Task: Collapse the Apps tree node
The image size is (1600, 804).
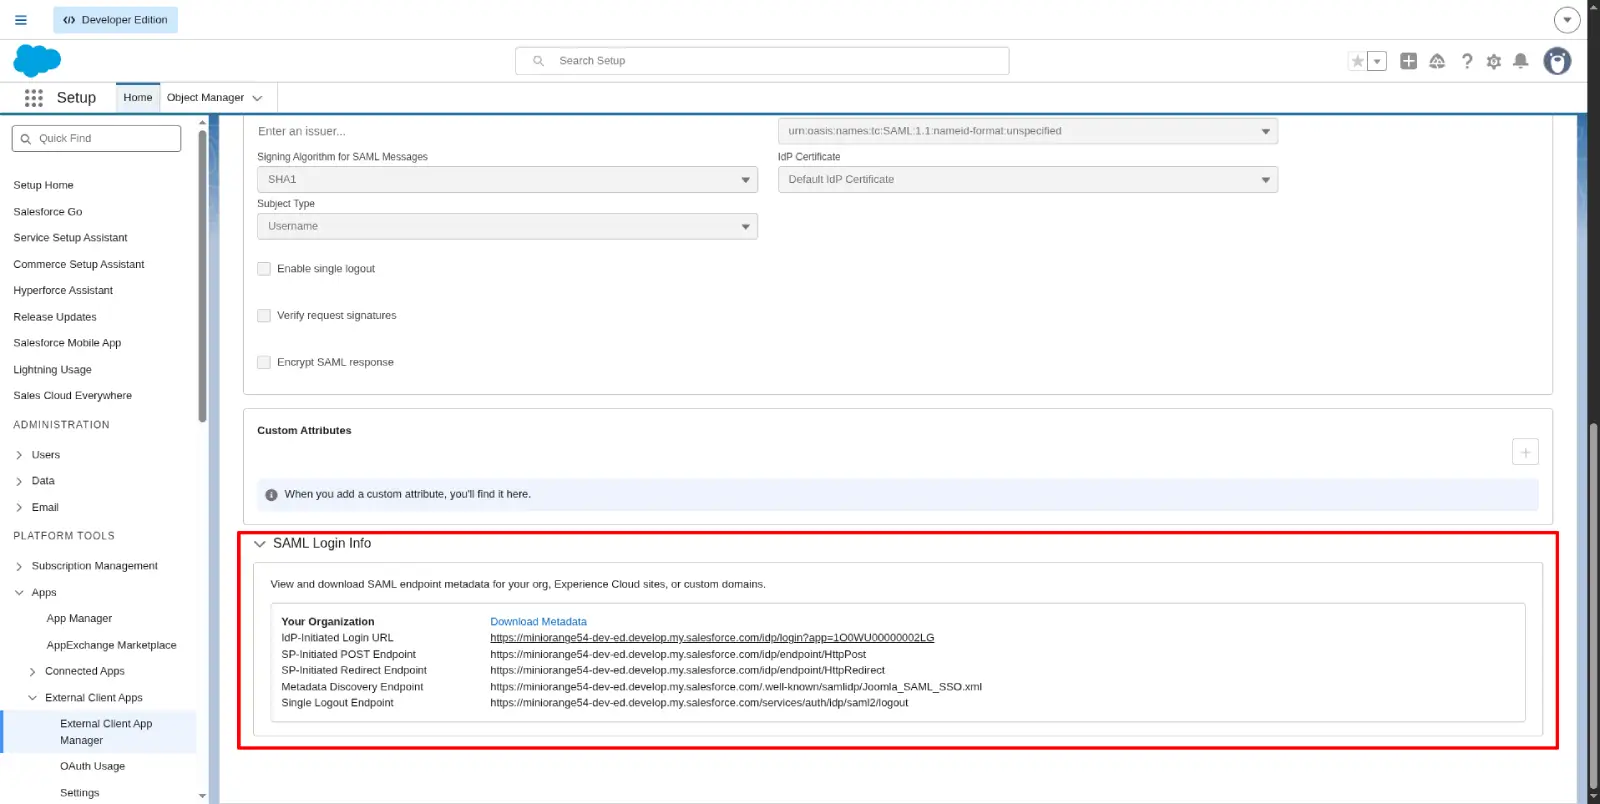Action: coord(19,593)
